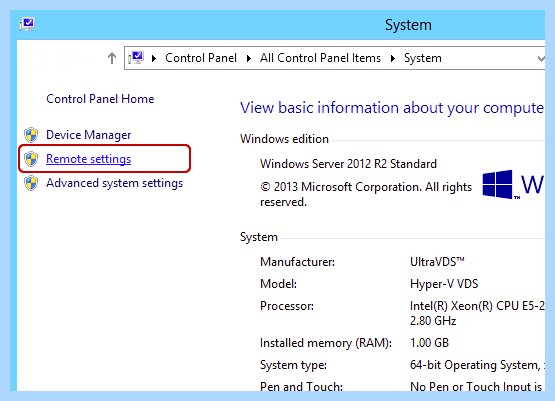Viewport: 555px width, 401px height.
Task: Click the 'Hyper-V VDS' model value
Action: coord(444,284)
